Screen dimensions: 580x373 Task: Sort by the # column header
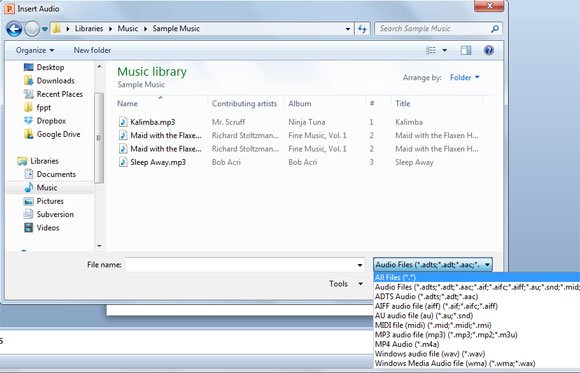click(x=372, y=104)
